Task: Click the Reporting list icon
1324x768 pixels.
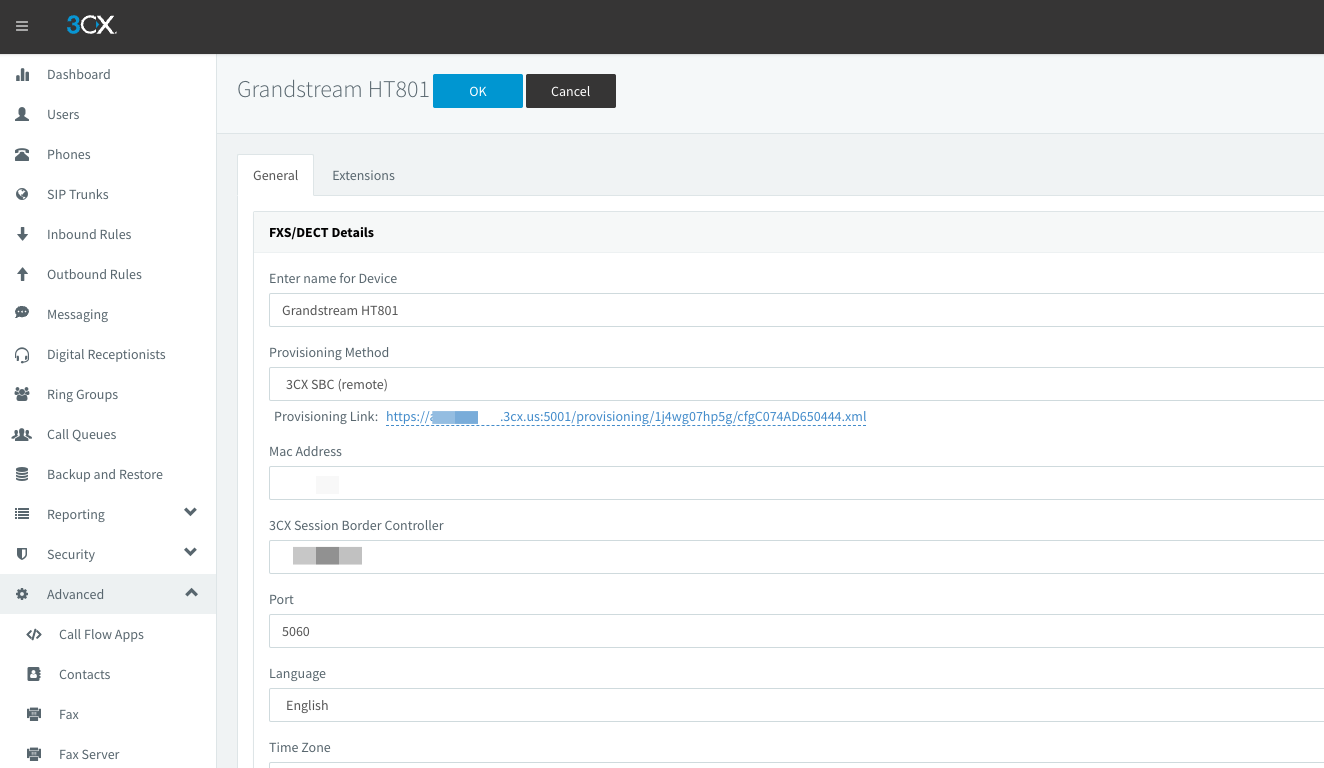Action: (22, 514)
